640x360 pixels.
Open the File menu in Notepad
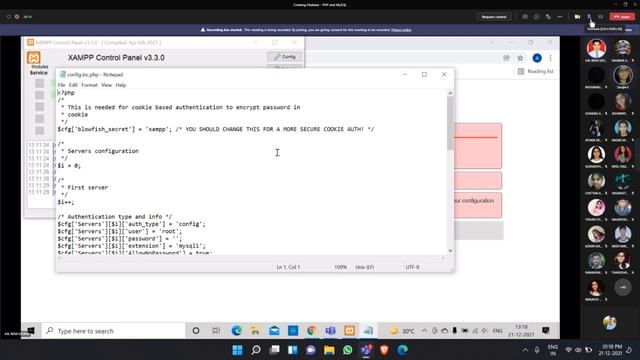(61, 85)
